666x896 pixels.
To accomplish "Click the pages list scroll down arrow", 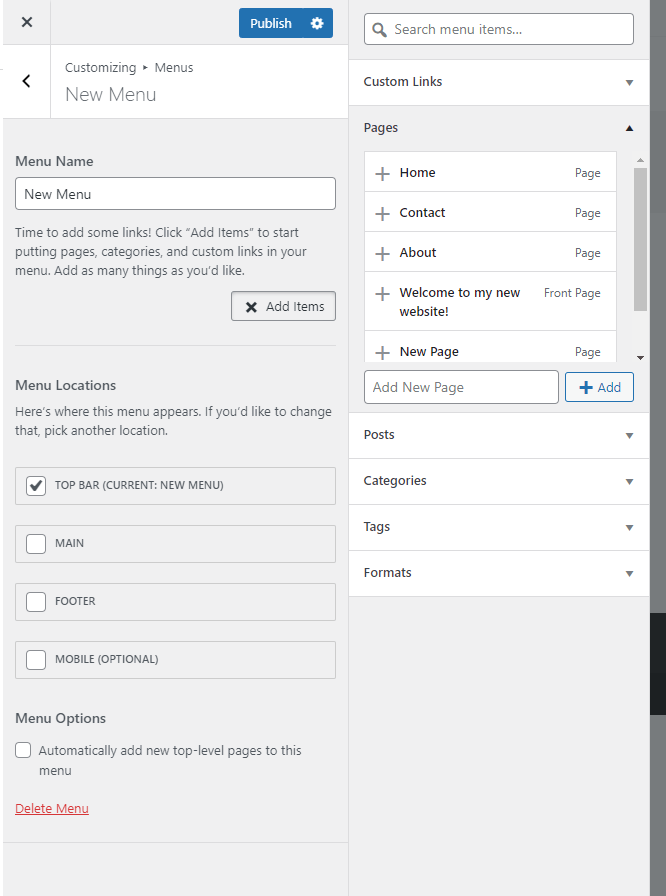I will click(x=640, y=358).
